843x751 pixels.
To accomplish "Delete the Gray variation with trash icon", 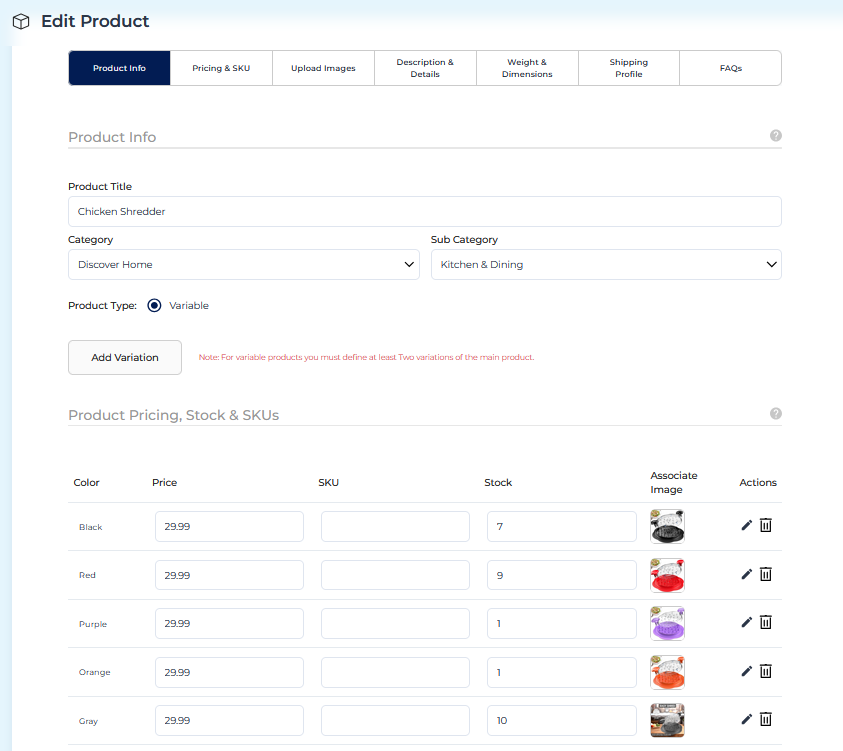I will click(766, 719).
